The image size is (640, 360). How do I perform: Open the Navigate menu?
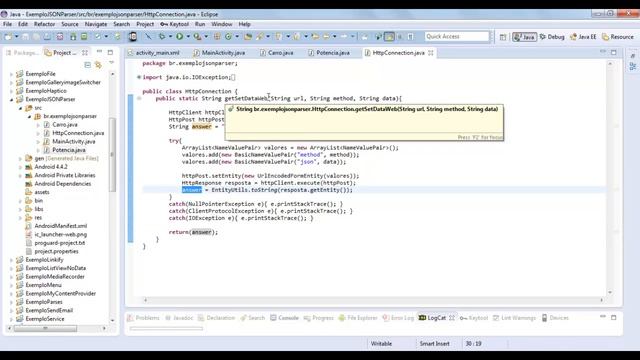tap(96, 24)
